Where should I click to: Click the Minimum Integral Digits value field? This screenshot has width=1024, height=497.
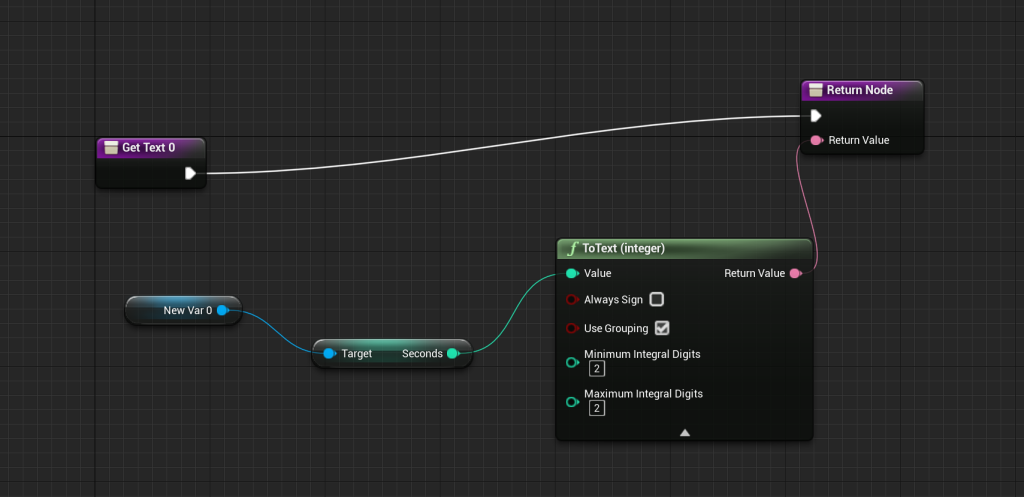596,369
